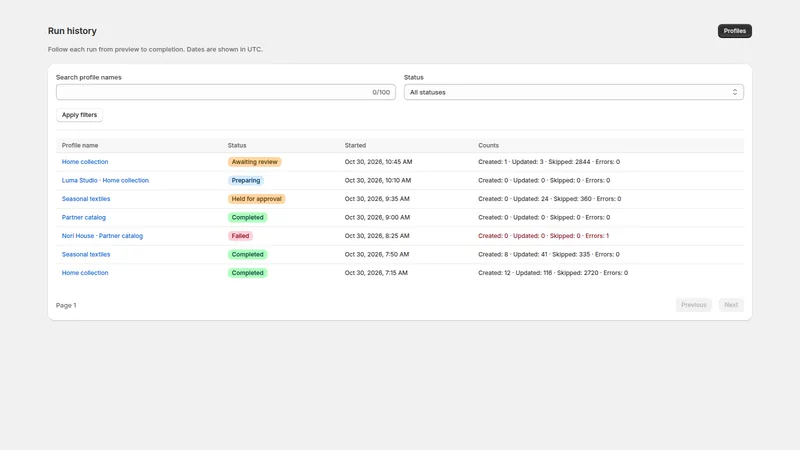Click the Oct 30, 2026, 7:15 AM timestamp
This screenshot has width=800, height=450.
tap(376, 273)
